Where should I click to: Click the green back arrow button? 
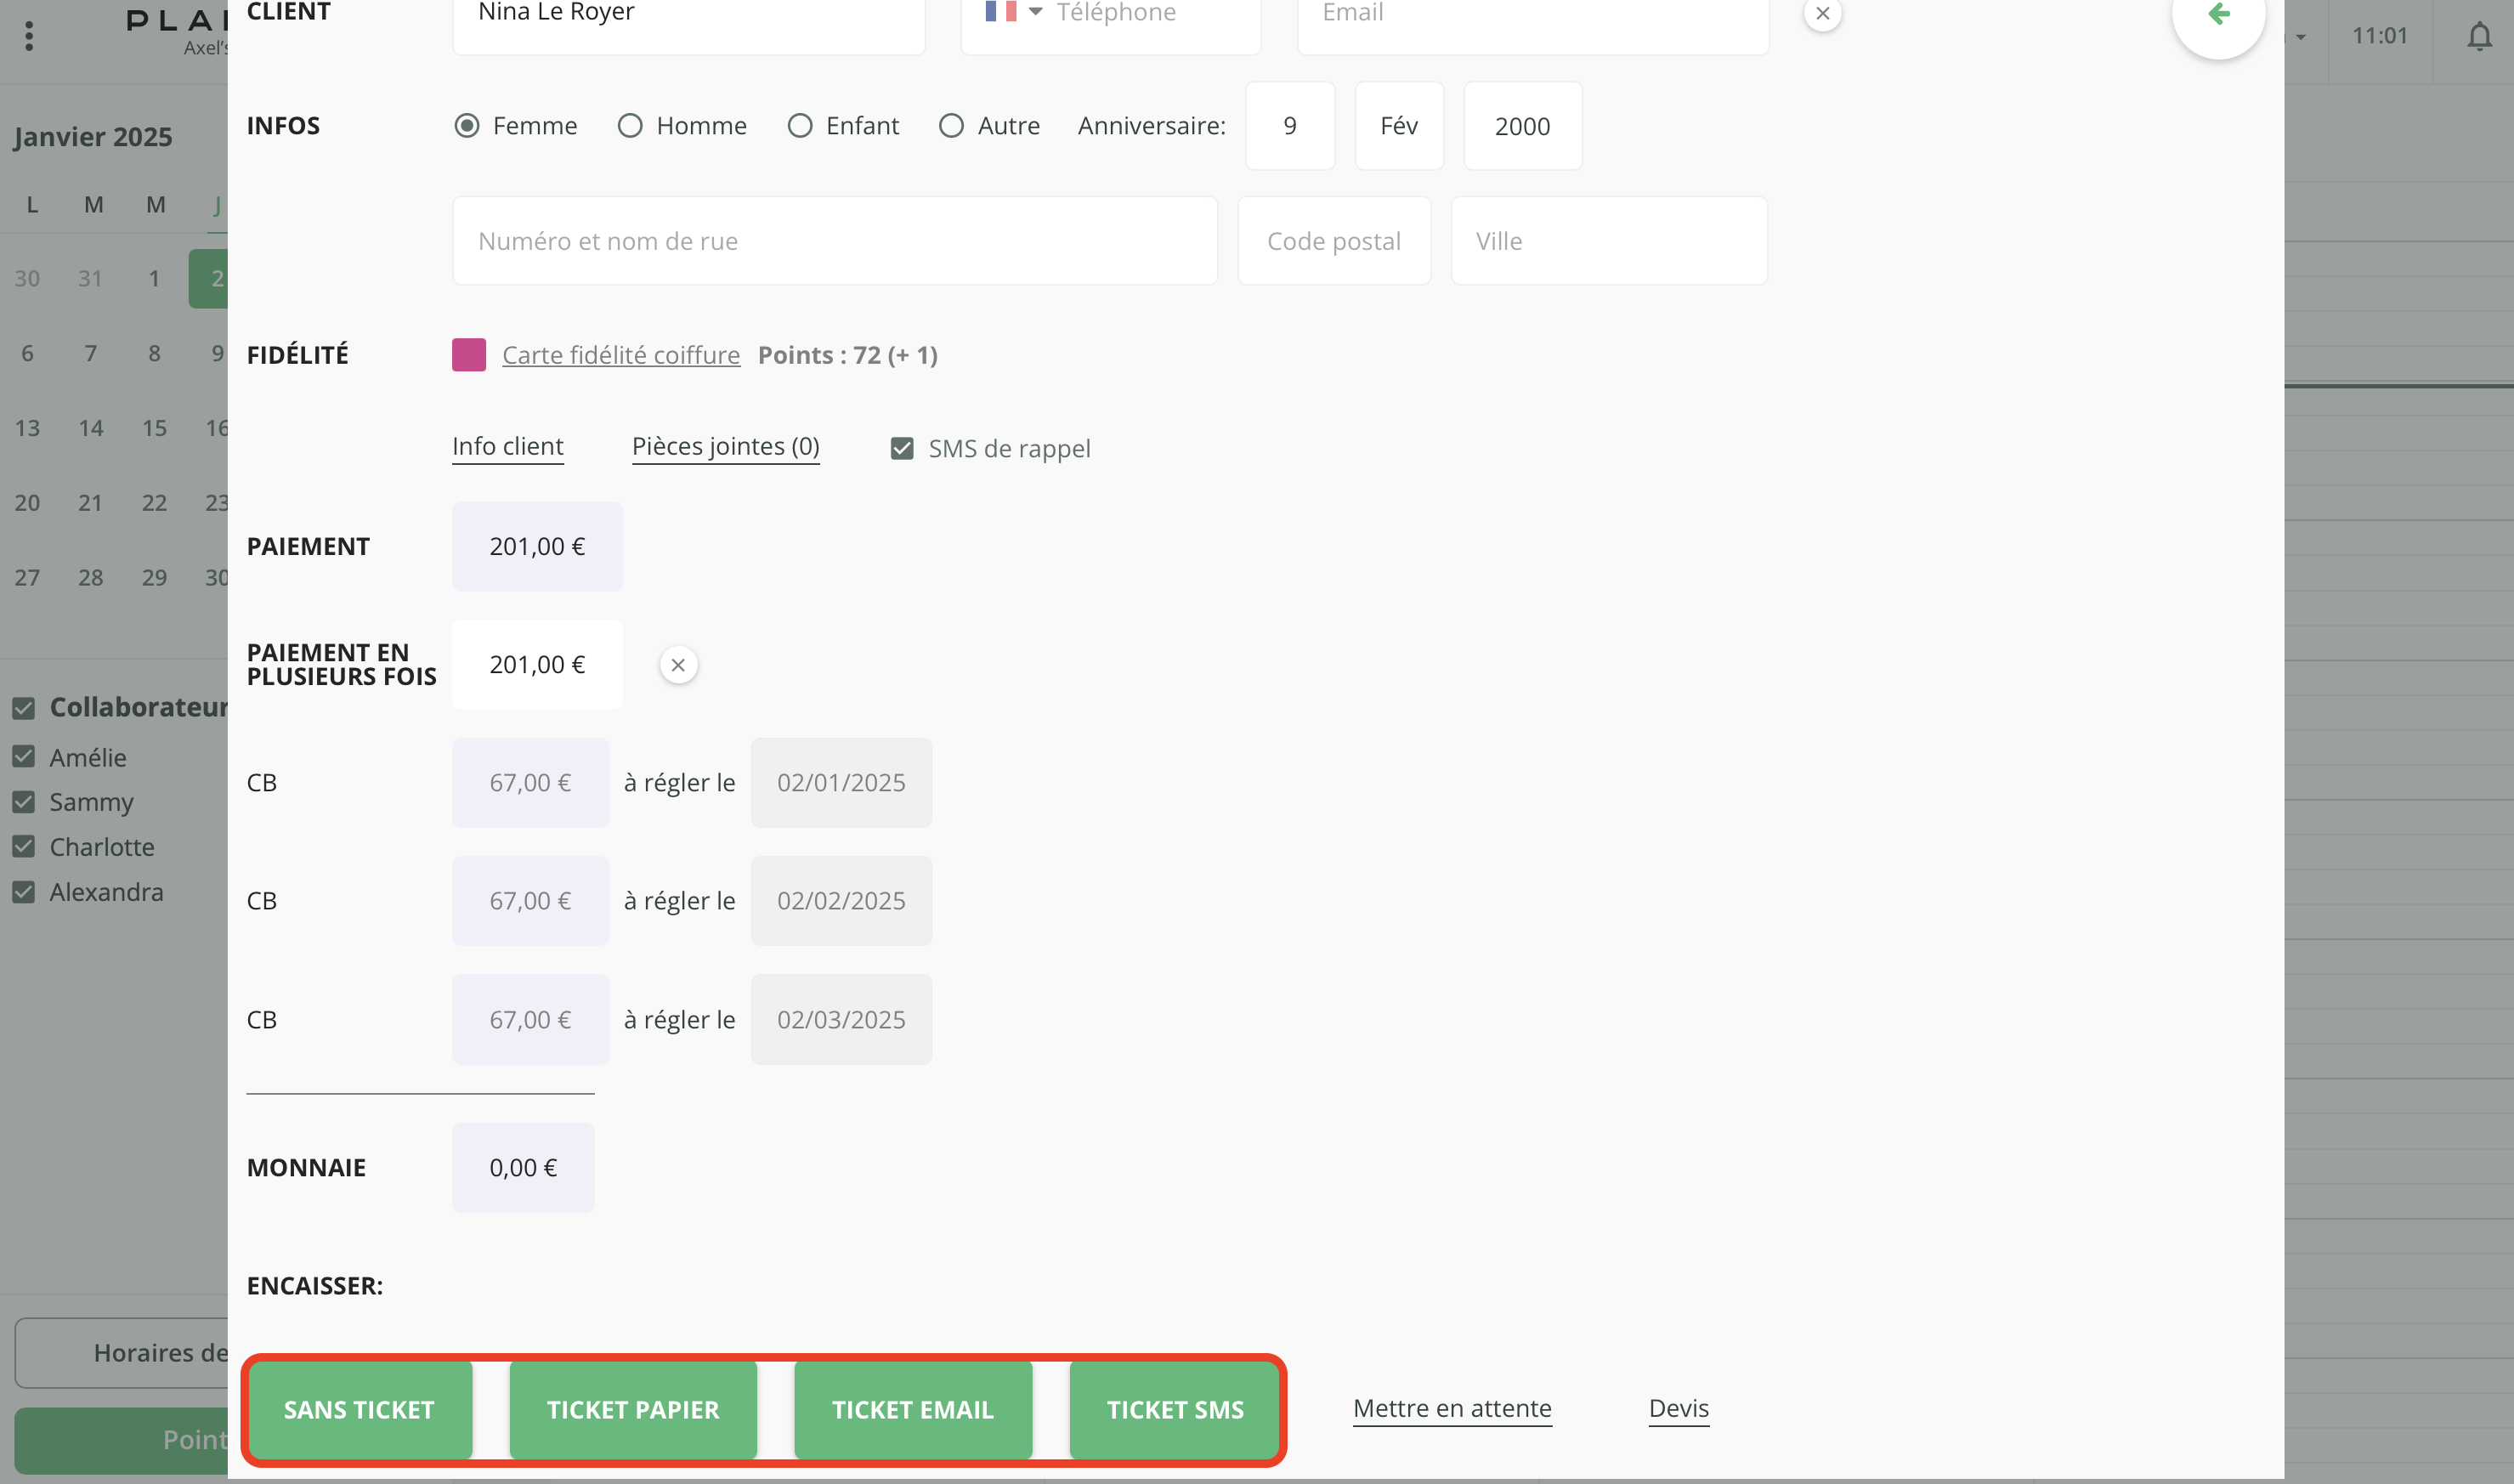coord(2218,14)
